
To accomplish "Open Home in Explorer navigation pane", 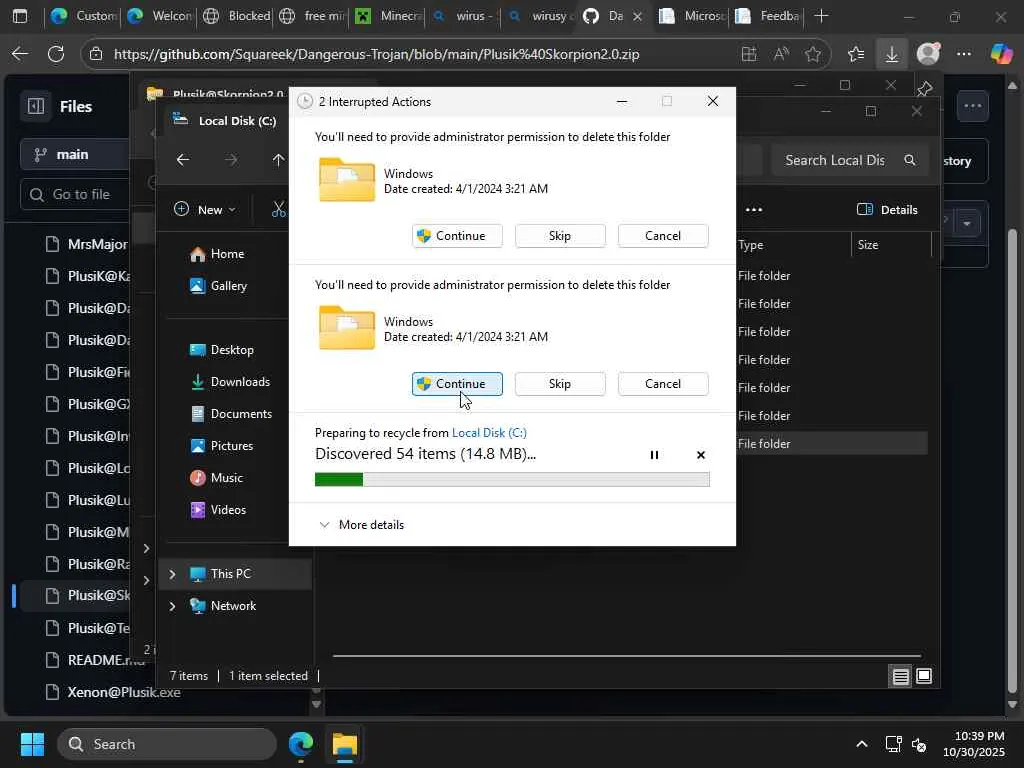I will pyautogui.click(x=217, y=254).
